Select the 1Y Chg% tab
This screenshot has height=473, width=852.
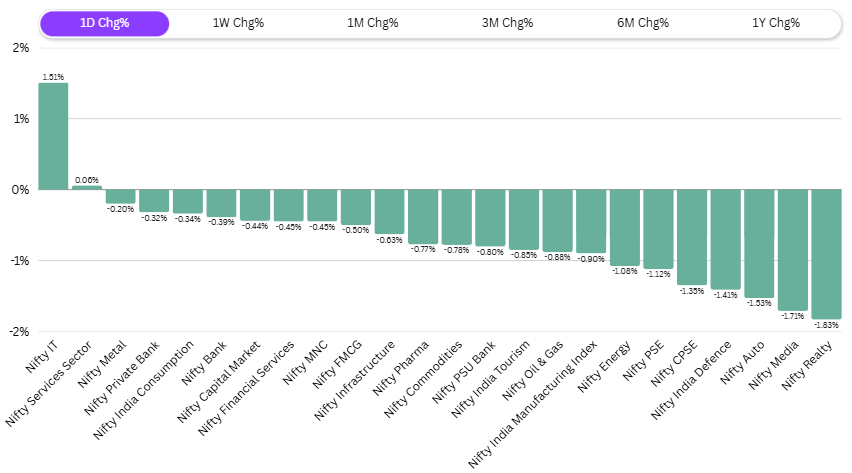(776, 23)
